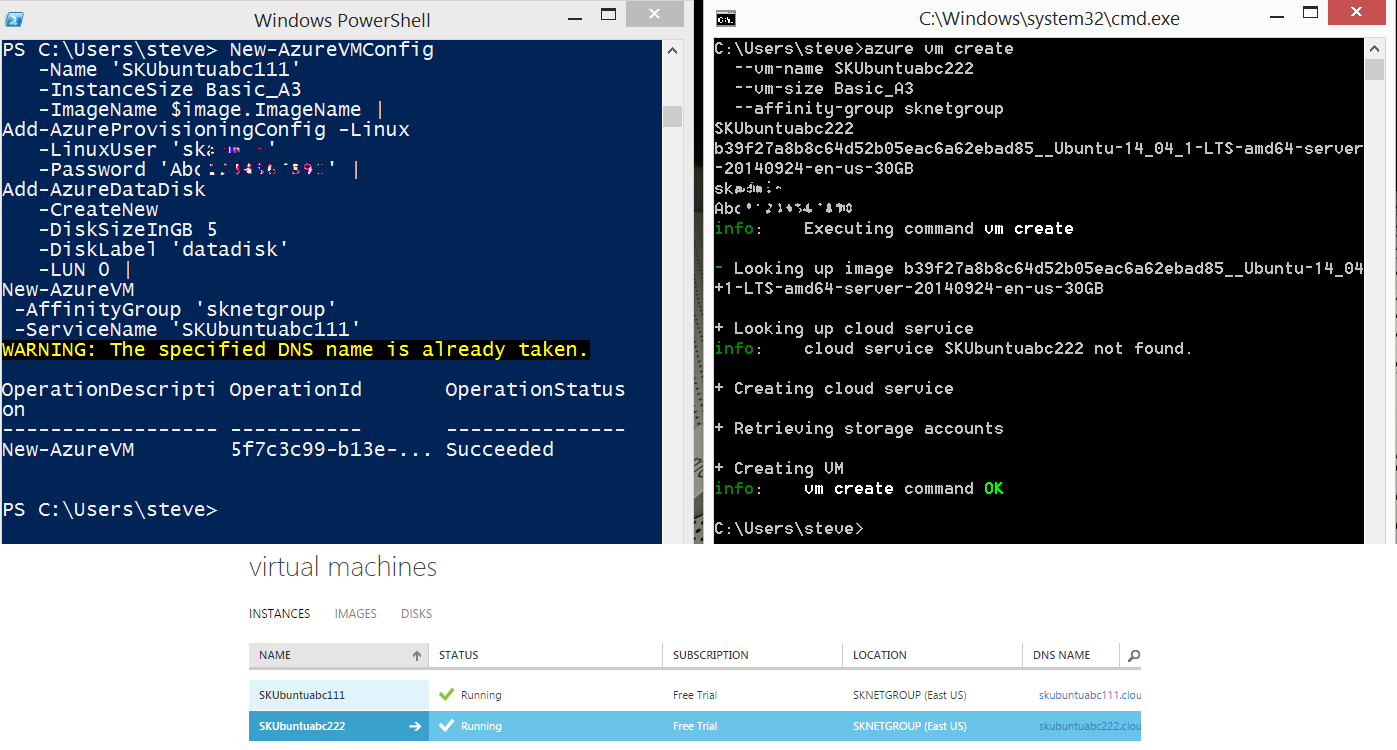Click Free Trial in the SKUbuntuabc111 row
This screenshot has height=750, width=1397.
[695, 695]
